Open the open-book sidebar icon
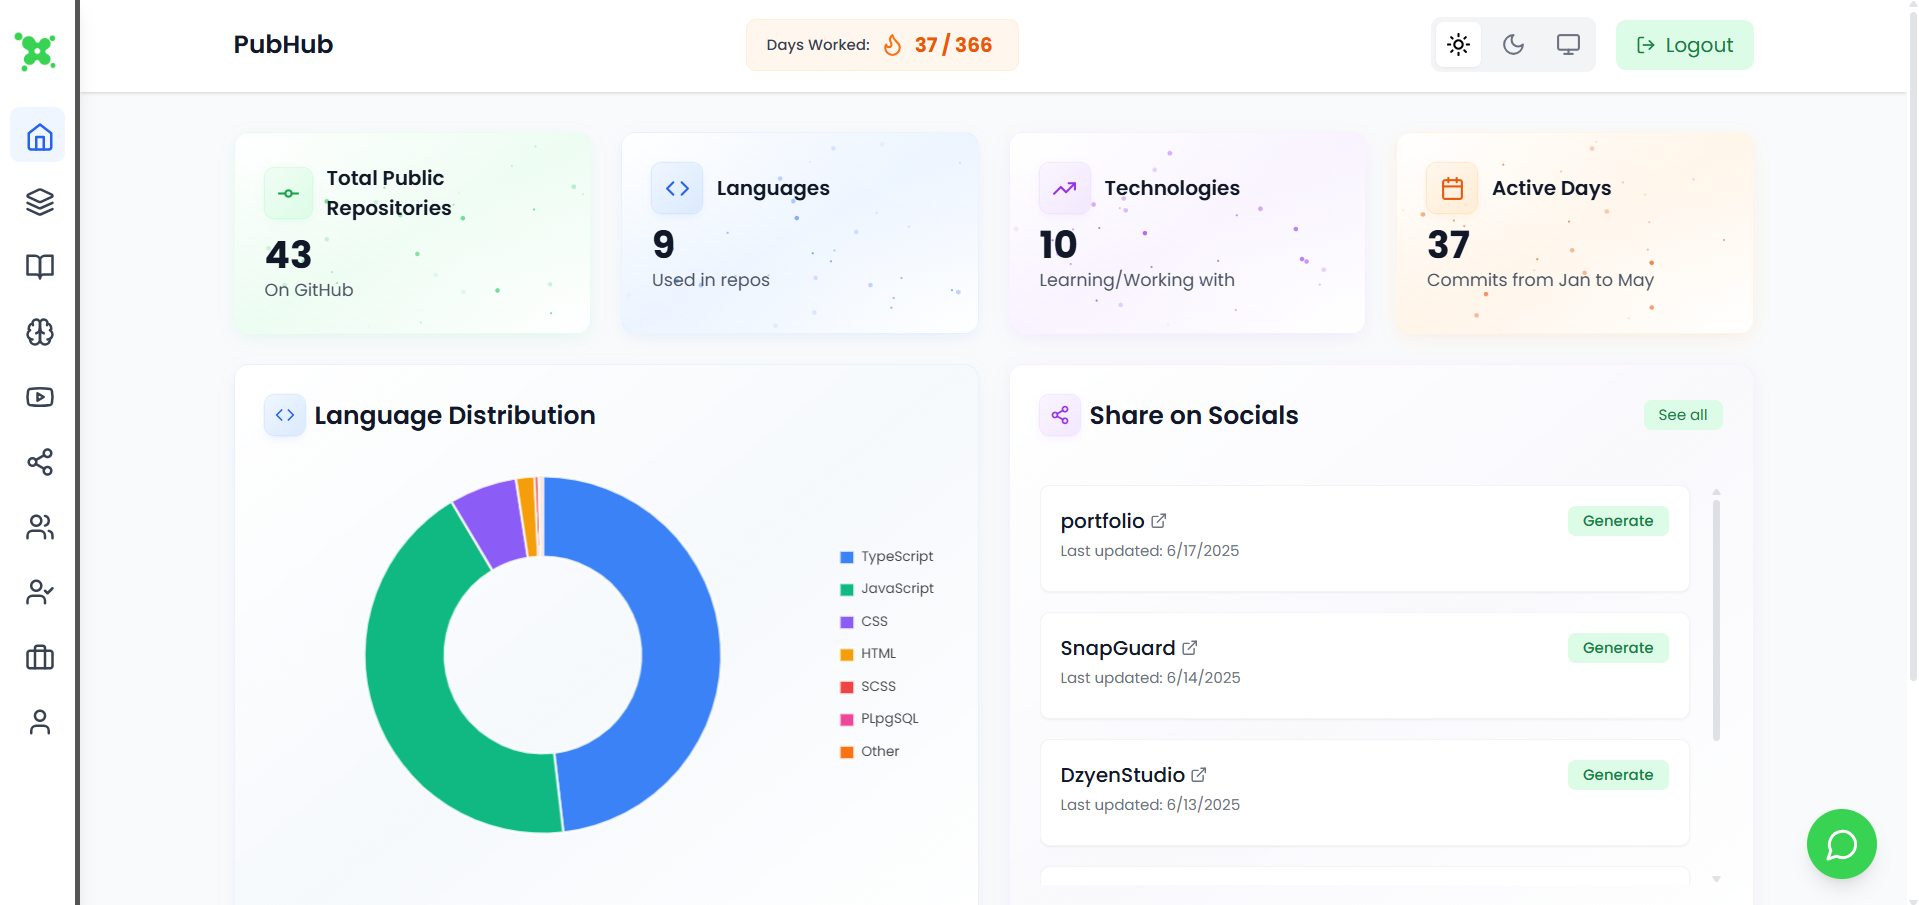1919x905 pixels. tap(39, 266)
